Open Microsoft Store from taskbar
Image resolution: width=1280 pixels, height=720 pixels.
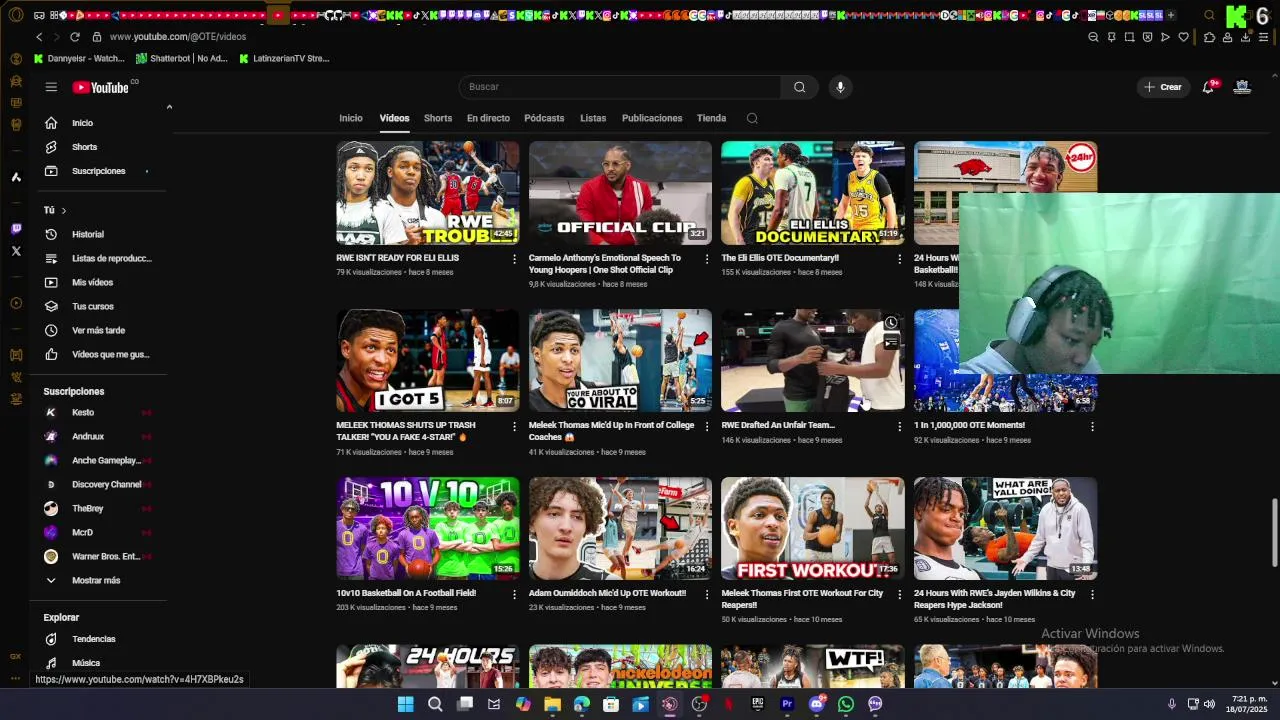pyautogui.click(x=611, y=704)
